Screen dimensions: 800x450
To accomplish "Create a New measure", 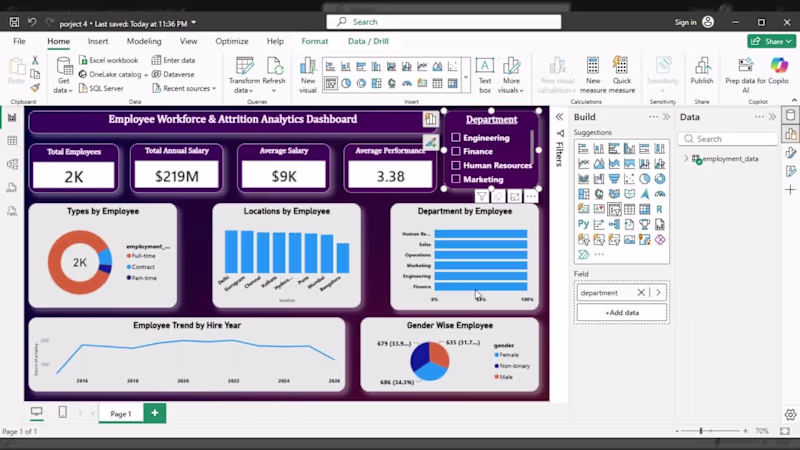I will [x=593, y=75].
